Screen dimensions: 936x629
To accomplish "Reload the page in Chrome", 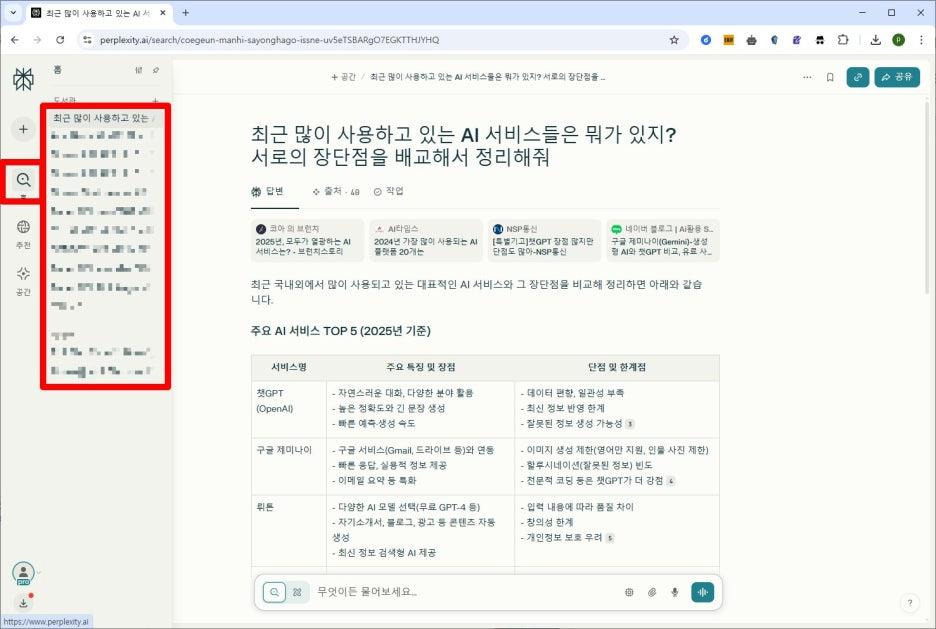I will [60, 40].
